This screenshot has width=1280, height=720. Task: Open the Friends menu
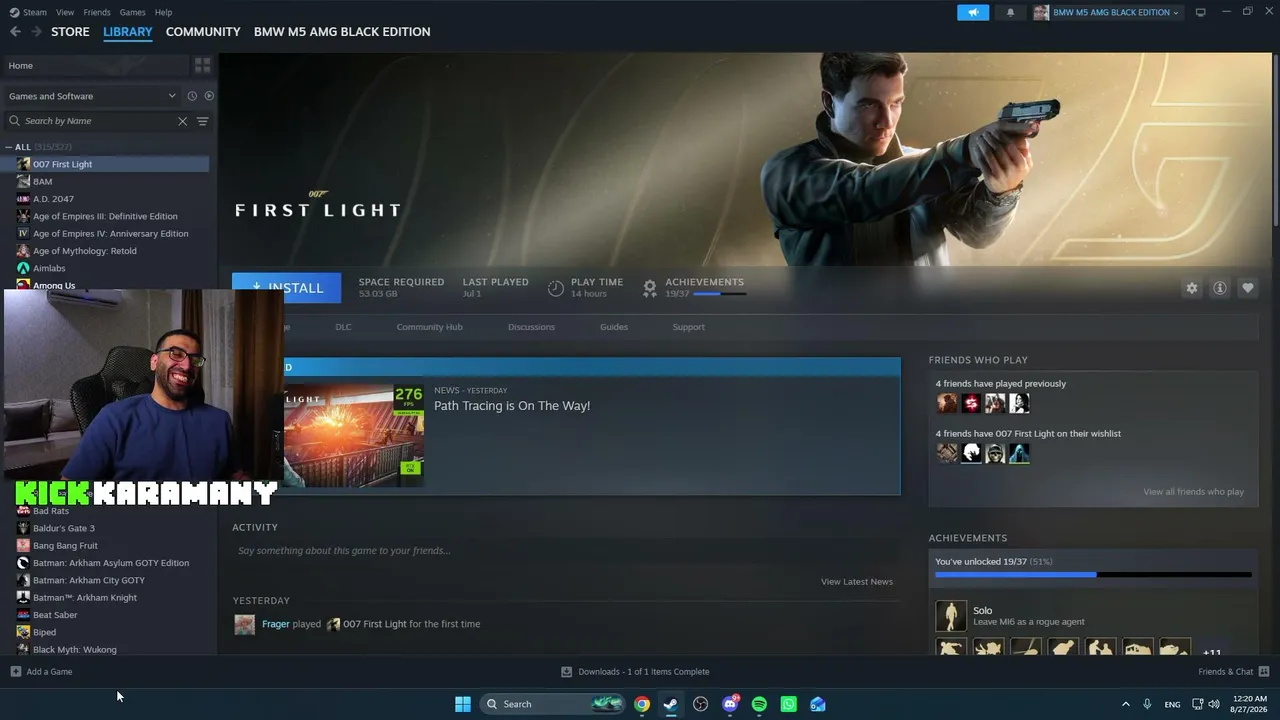(97, 12)
